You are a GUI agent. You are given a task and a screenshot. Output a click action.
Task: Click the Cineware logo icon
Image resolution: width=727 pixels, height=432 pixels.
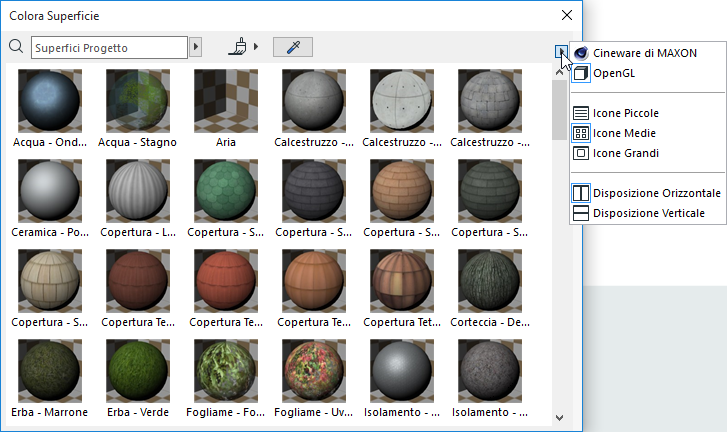(x=581, y=53)
